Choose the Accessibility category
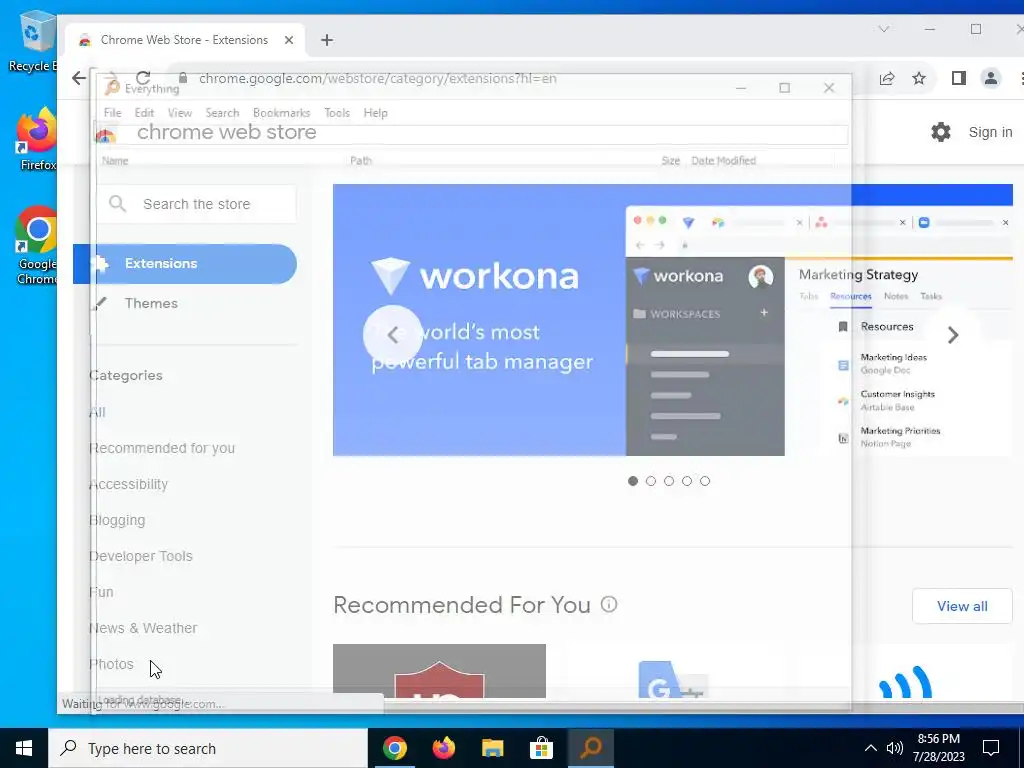Image resolution: width=1024 pixels, height=768 pixels. click(129, 484)
